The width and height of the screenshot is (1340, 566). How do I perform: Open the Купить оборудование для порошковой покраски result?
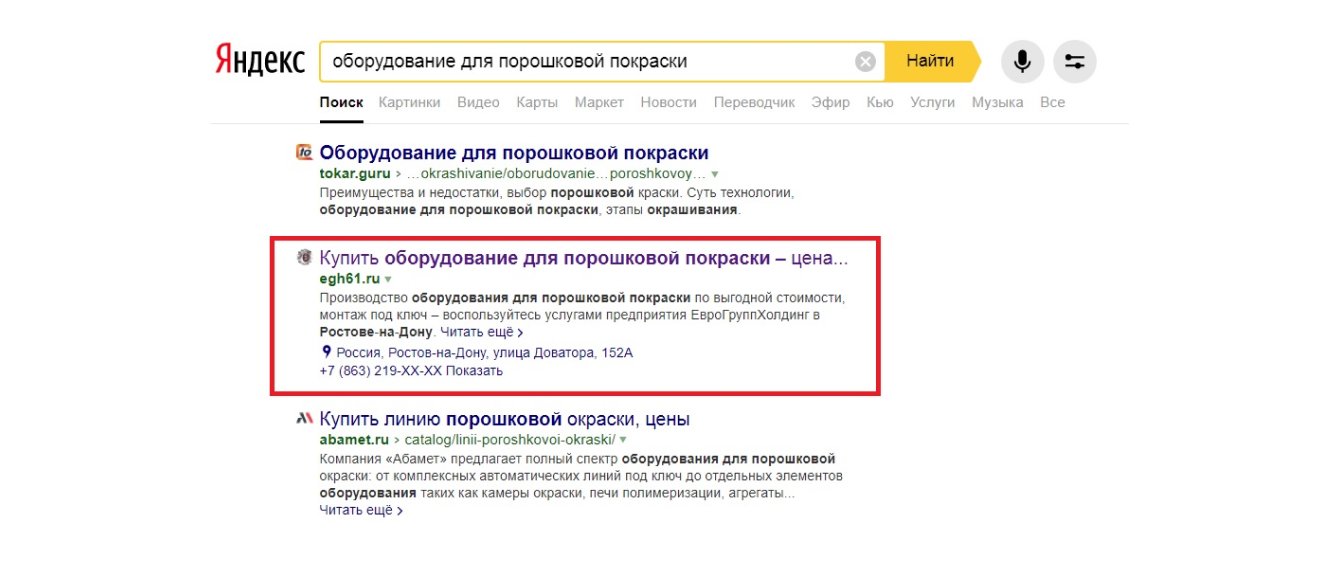tap(584, 258)
